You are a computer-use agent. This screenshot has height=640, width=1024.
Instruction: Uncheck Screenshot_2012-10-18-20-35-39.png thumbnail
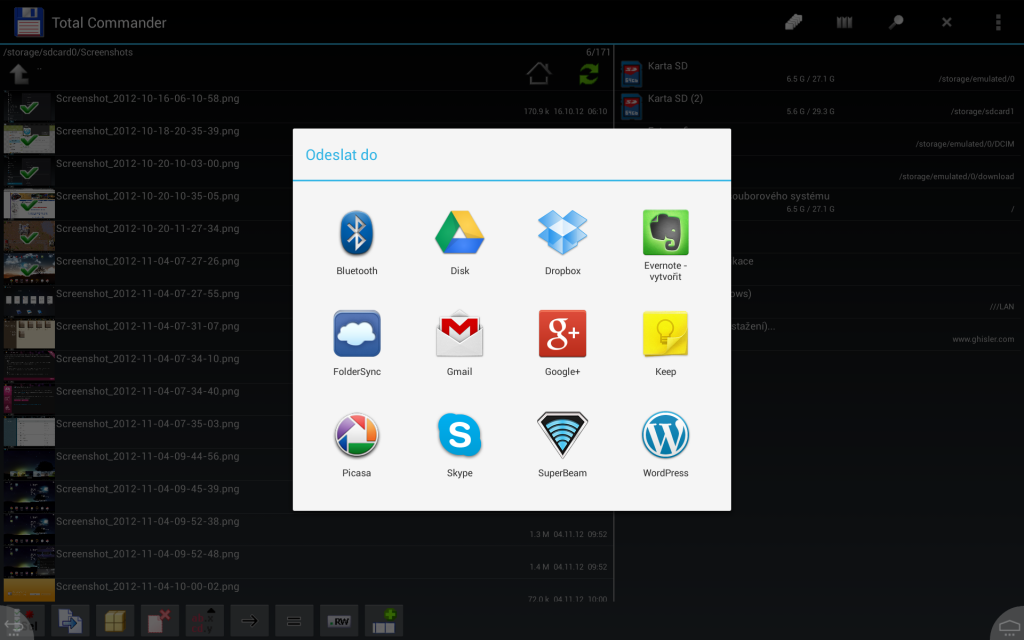29,140
